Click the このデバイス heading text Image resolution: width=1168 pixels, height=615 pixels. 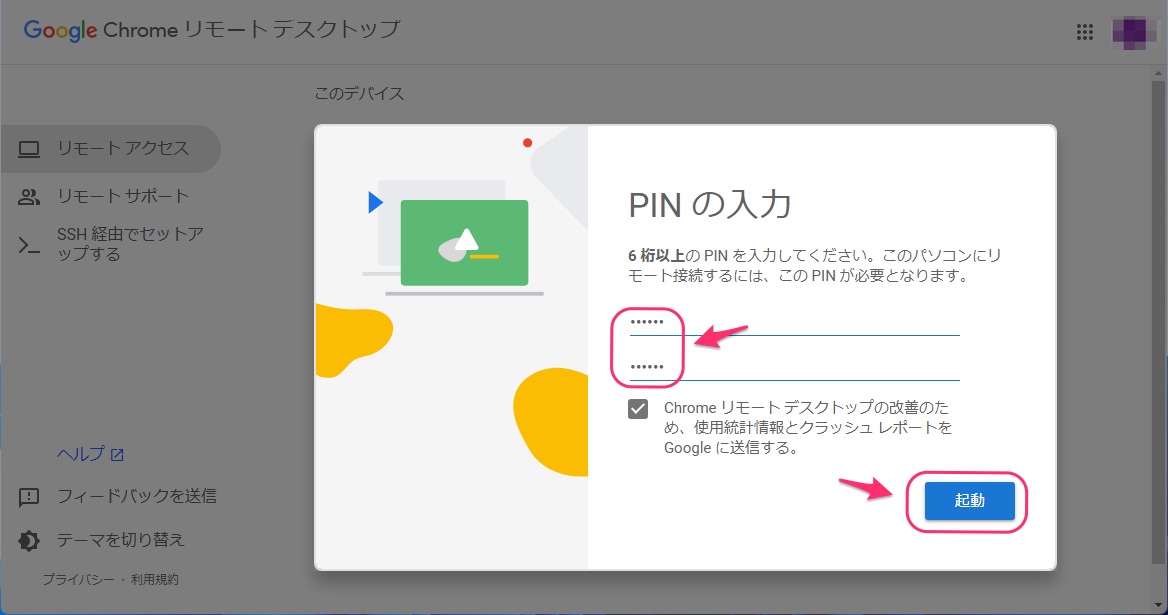[x=359, y=94]
